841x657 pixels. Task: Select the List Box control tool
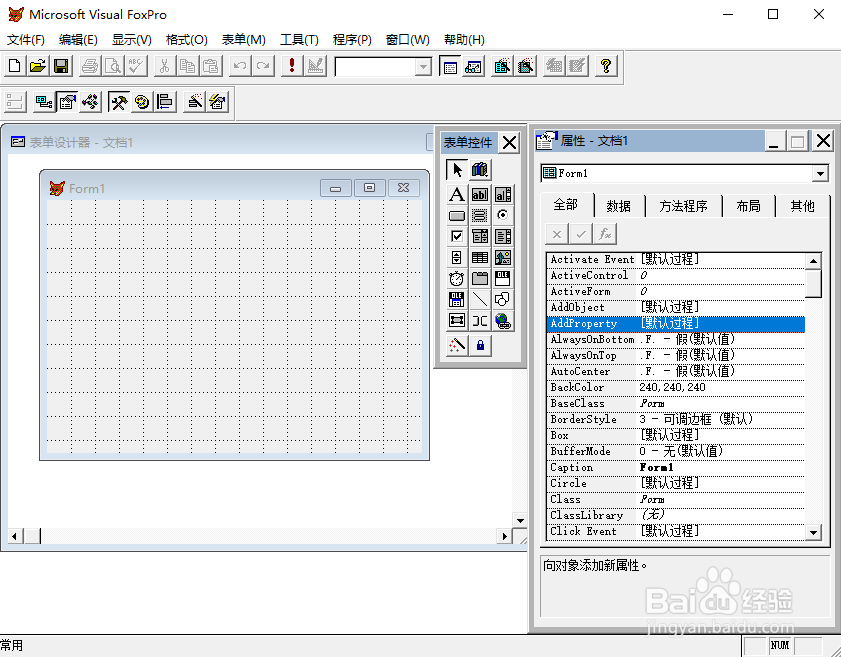(503, 236)
